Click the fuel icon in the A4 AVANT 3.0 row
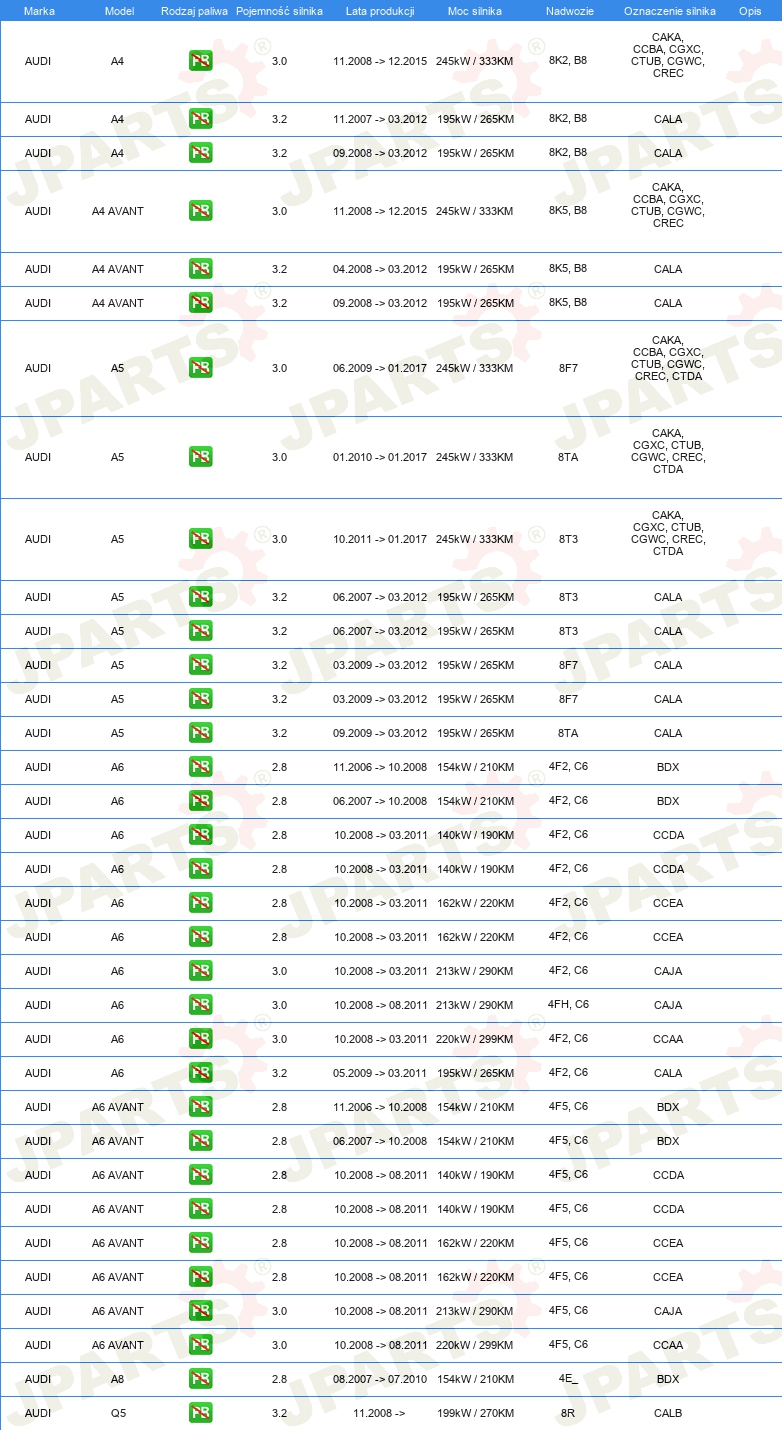 [x=200, y=211]
